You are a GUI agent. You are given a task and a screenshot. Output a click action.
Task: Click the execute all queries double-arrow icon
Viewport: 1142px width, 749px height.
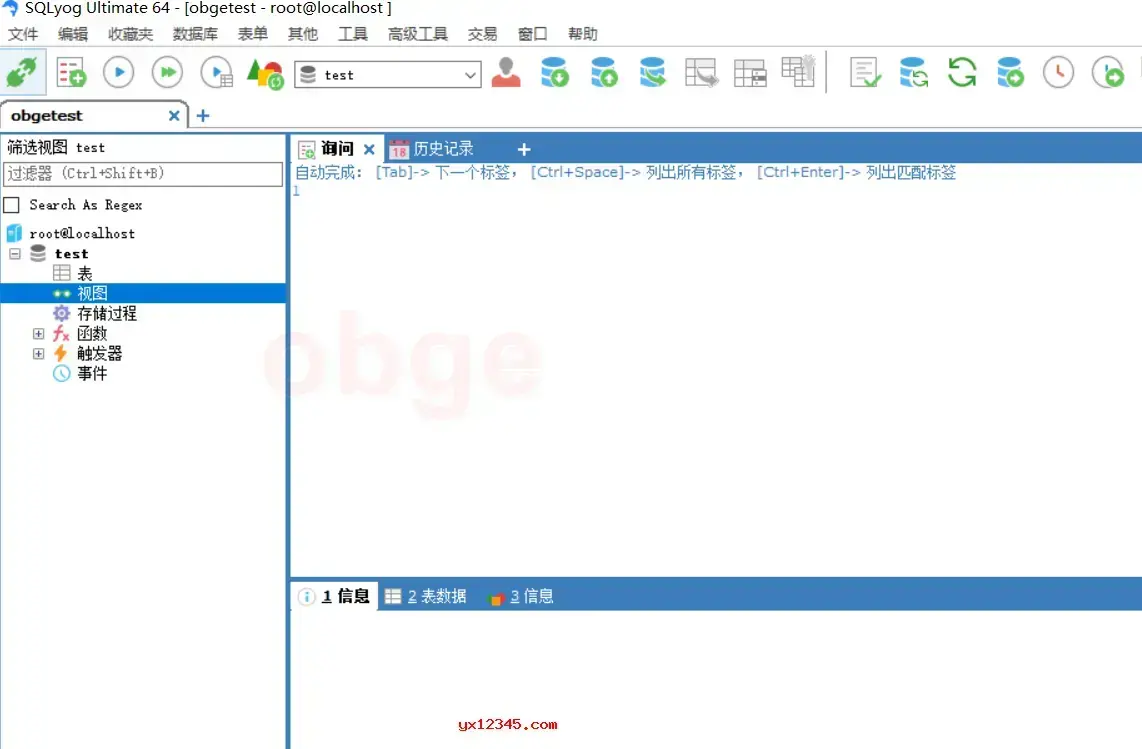(168, 73)
